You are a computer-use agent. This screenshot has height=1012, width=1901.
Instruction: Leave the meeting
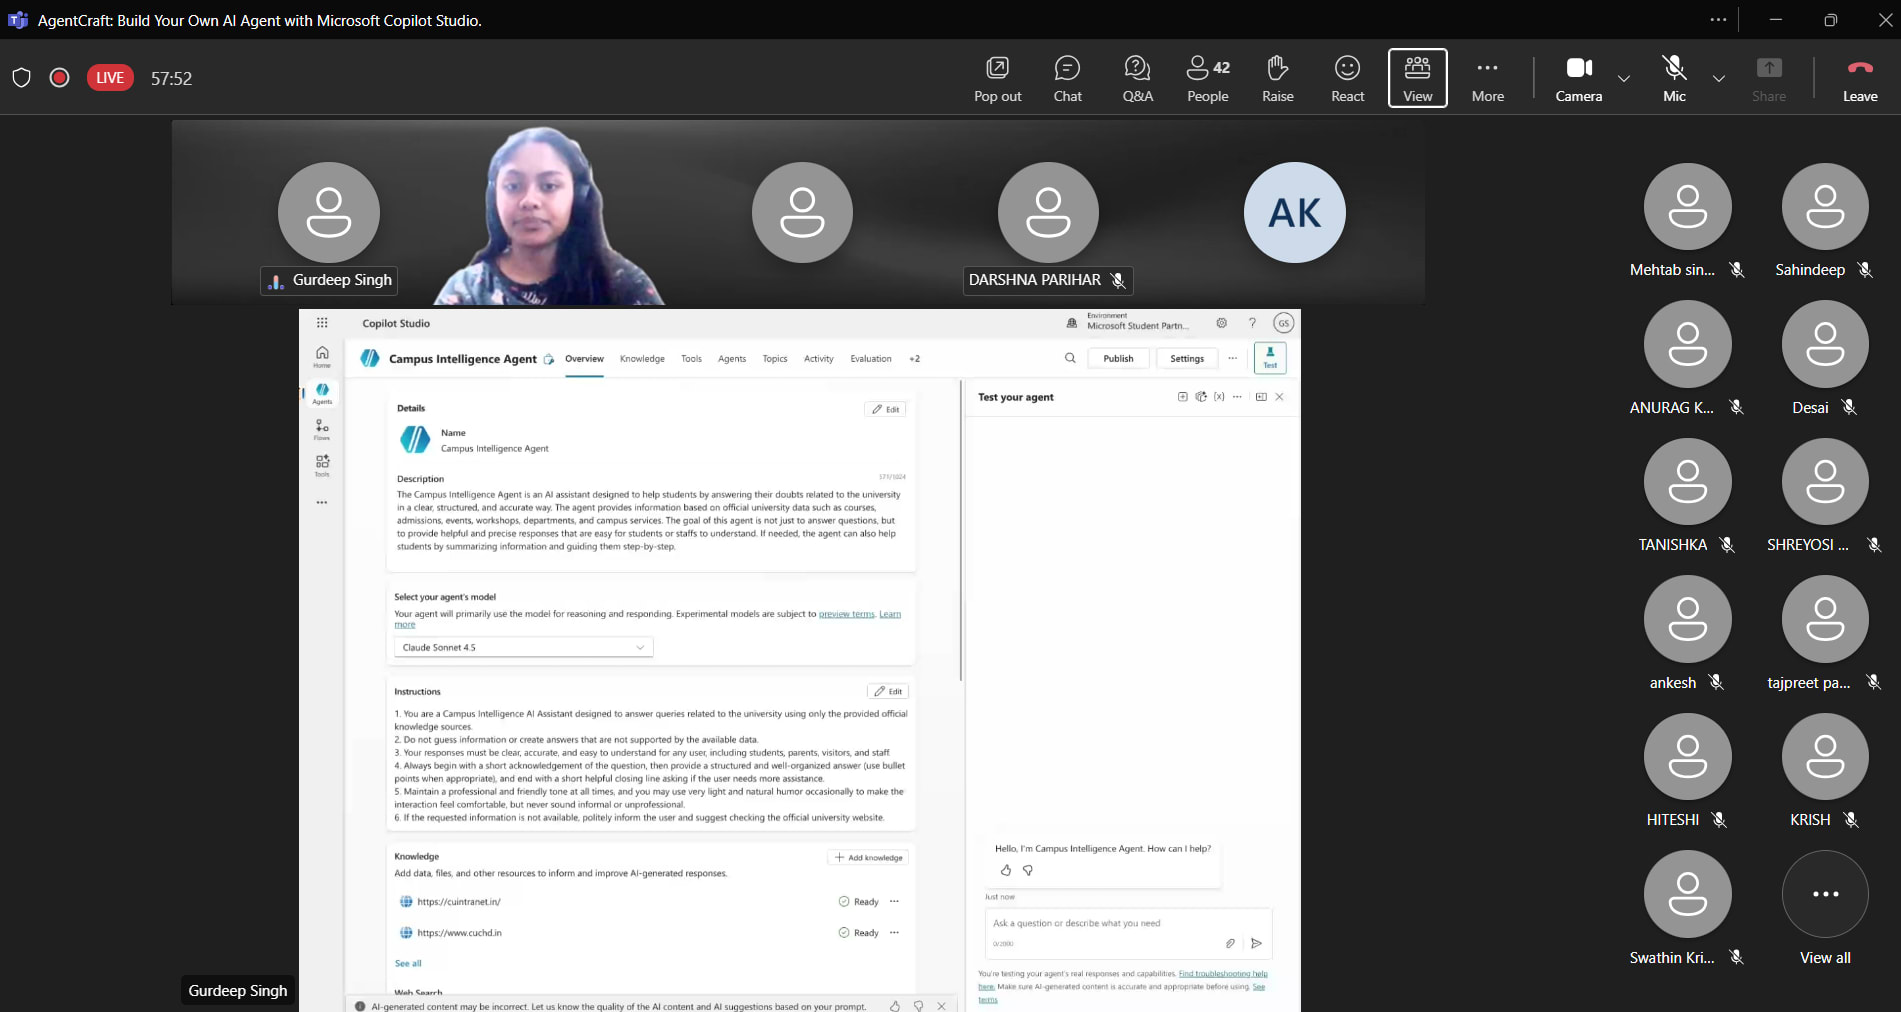(1859, 79)
